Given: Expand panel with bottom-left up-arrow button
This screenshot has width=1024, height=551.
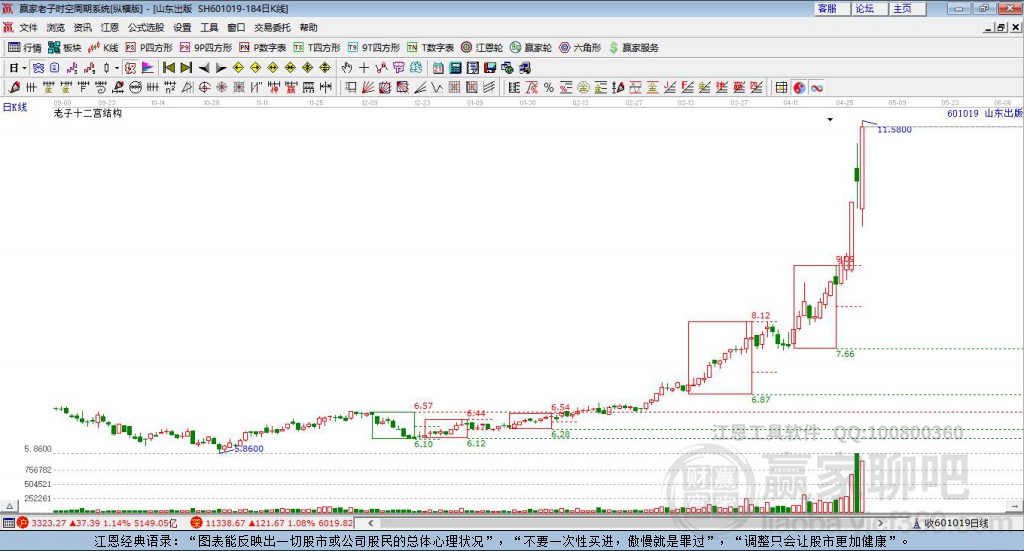Looking at the screenshot, I should (x=9, y=506).
